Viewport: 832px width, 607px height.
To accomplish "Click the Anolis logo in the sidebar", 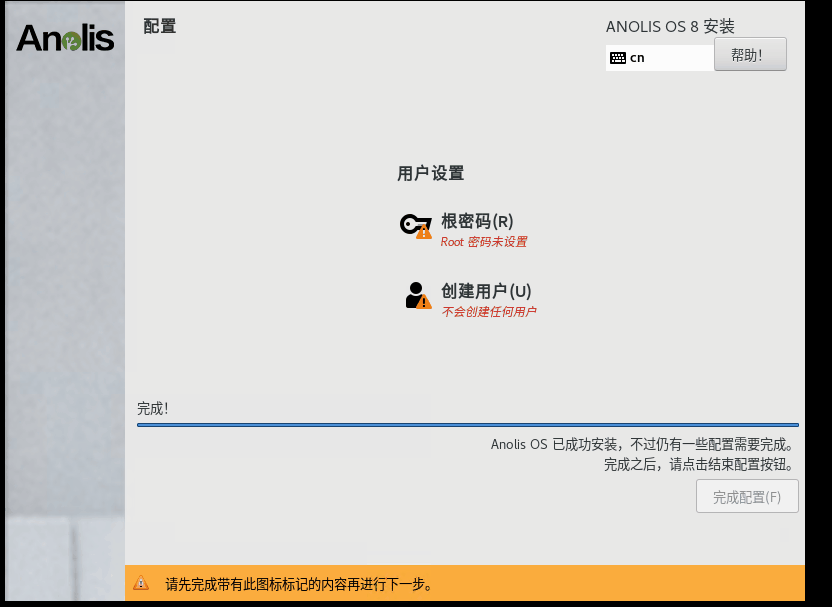I will 65,38.
